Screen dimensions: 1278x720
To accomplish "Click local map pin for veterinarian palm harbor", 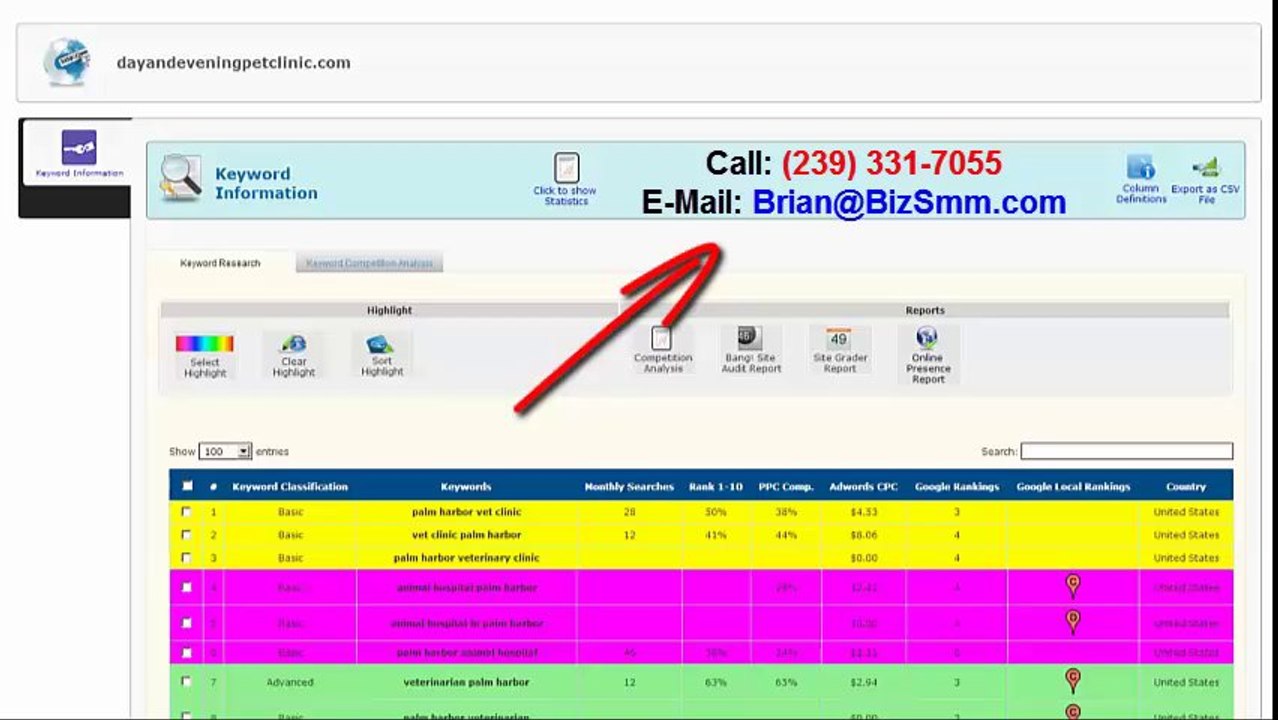I will (1073, 681).
